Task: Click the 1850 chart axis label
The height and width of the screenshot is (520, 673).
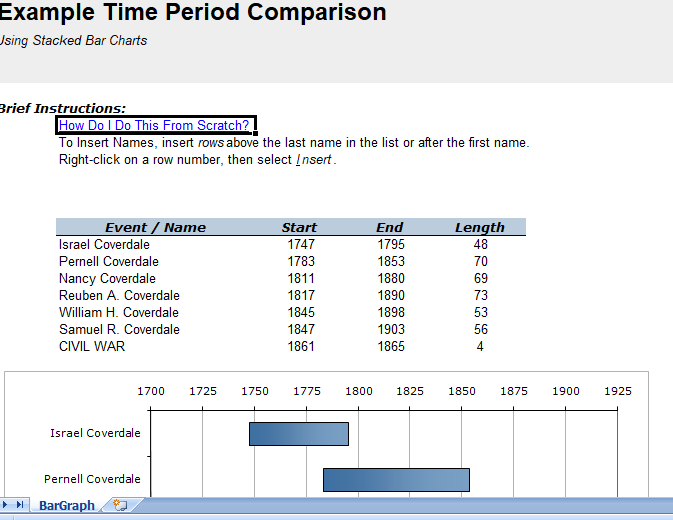Action: 462,391
